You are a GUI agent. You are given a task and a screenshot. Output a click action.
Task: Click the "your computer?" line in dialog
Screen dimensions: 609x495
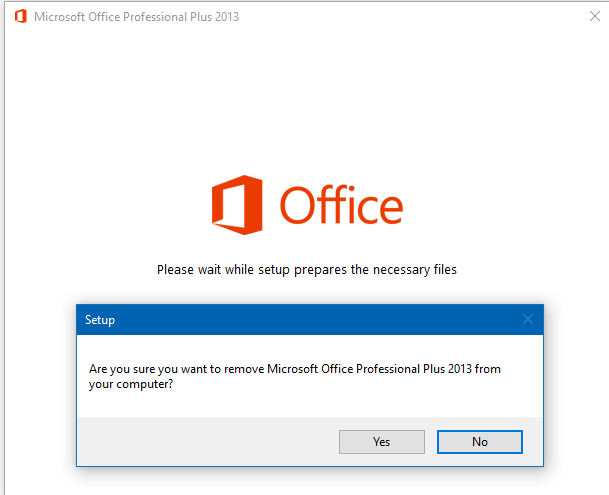pos(131,384)
